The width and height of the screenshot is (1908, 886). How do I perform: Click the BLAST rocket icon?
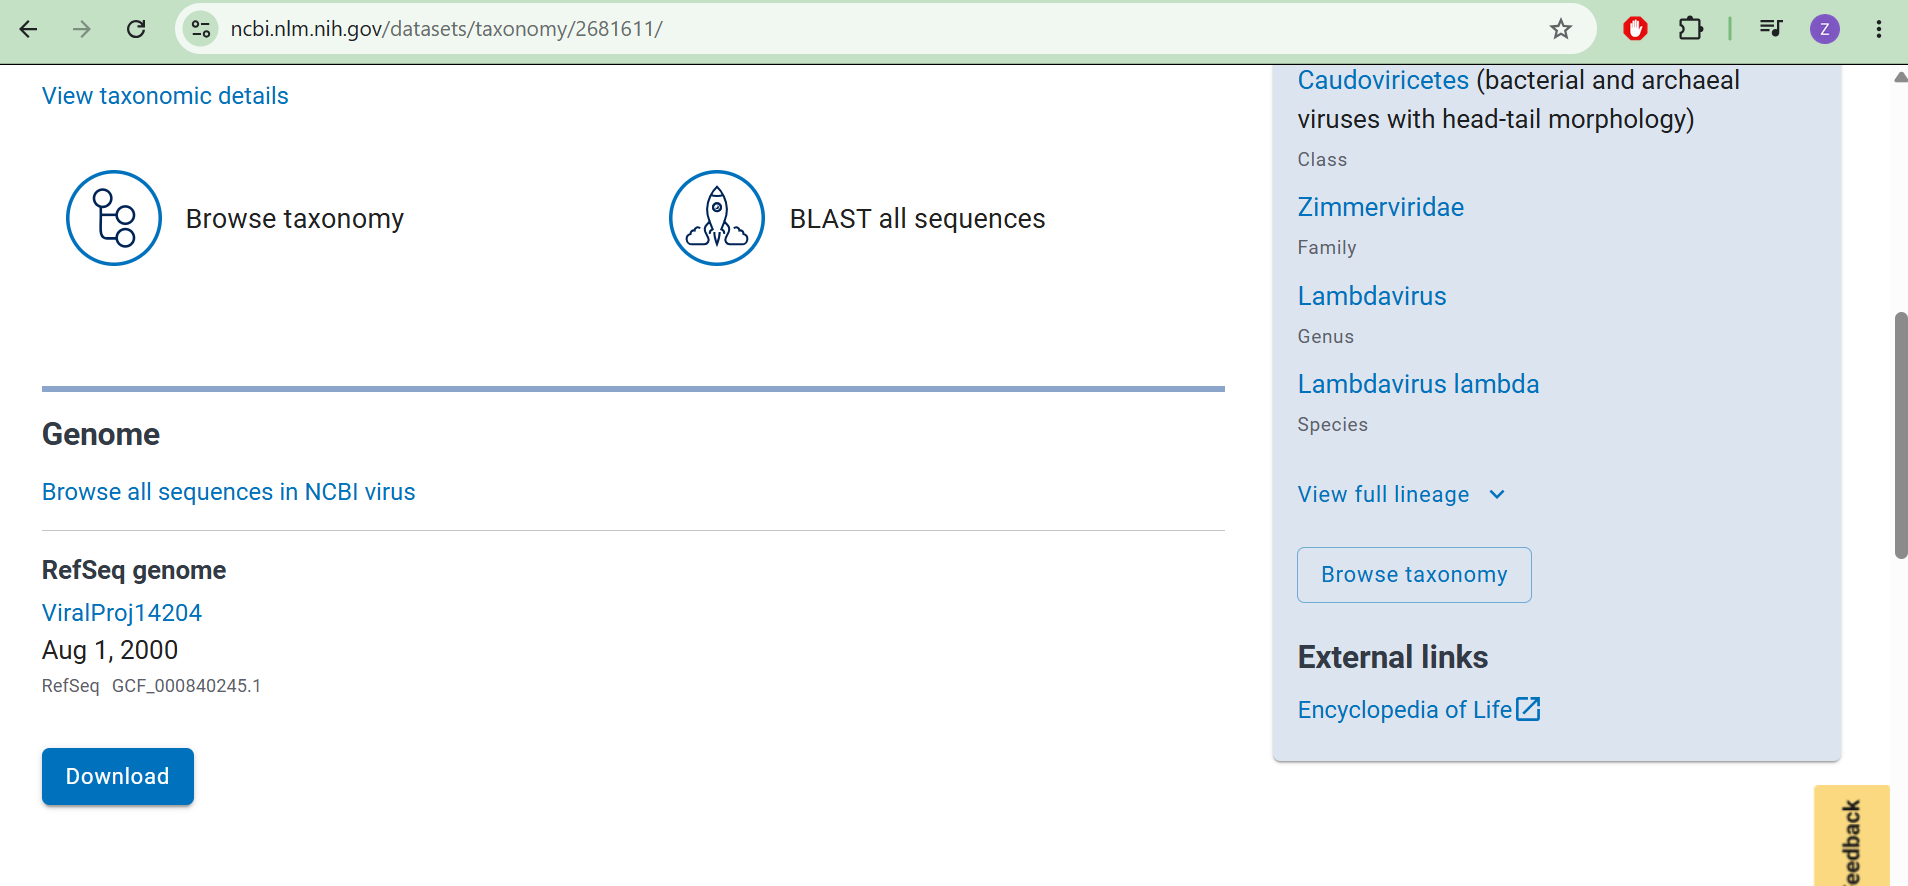[717, 218]
